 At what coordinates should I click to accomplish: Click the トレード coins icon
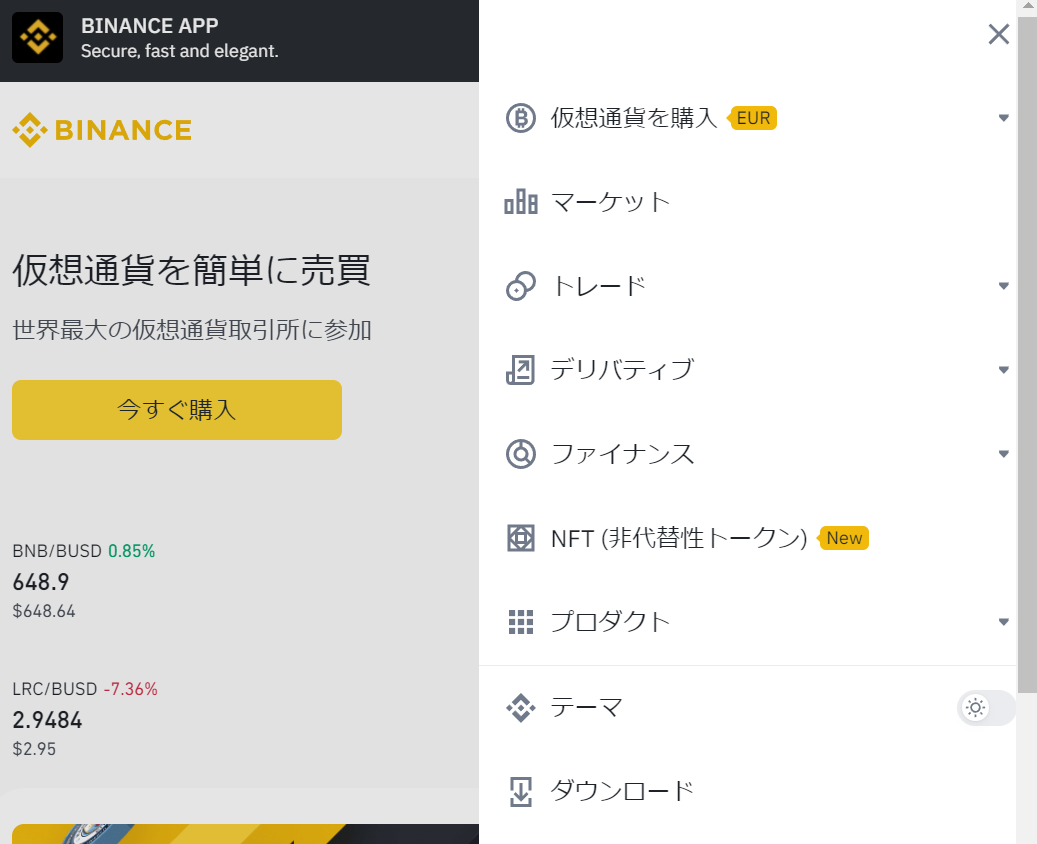520,286
